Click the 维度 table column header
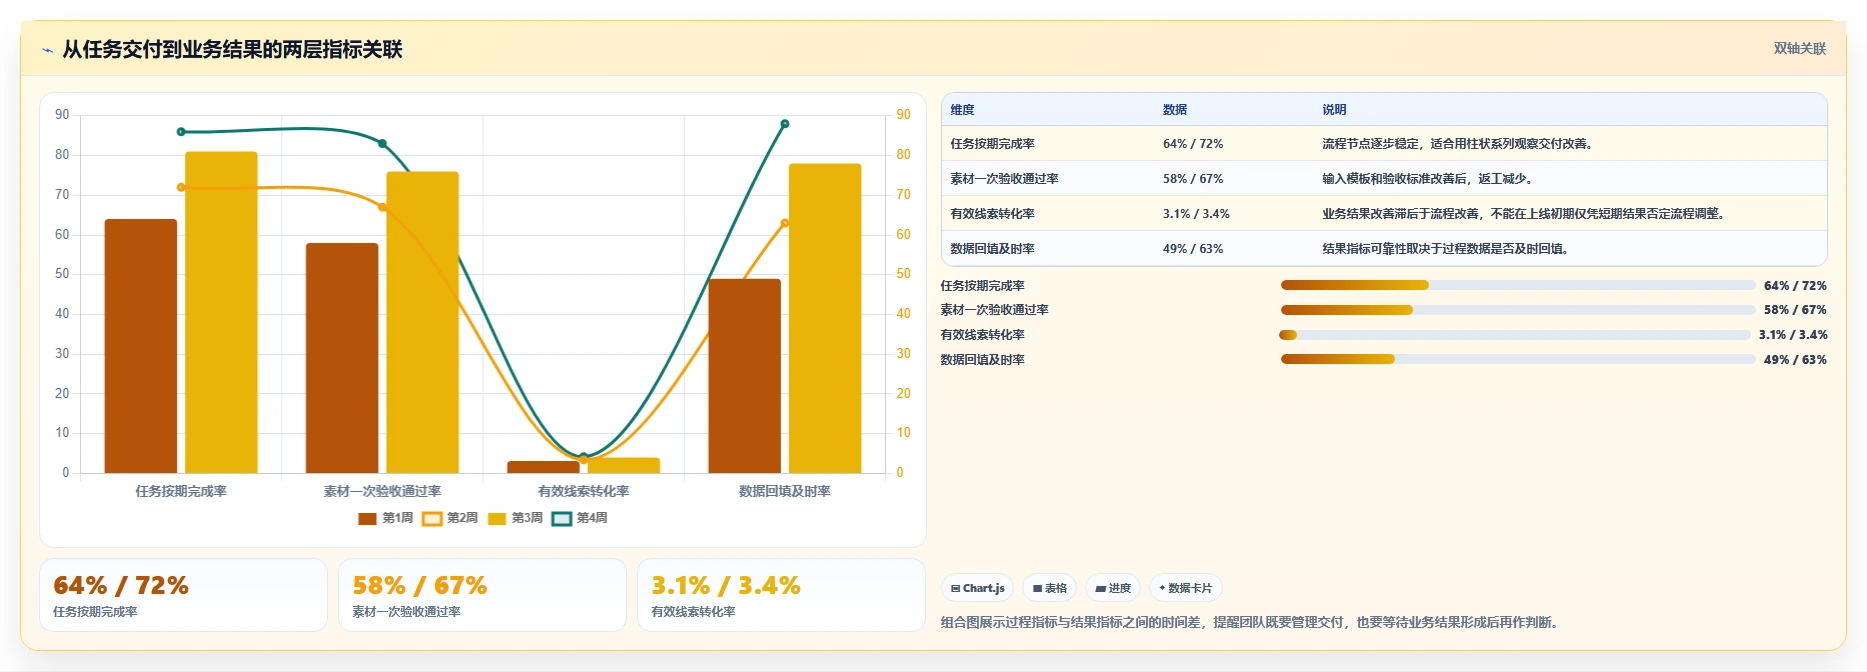Image resolution: width=1867 pixels, height=672 pixels. (x=962, y=110)
